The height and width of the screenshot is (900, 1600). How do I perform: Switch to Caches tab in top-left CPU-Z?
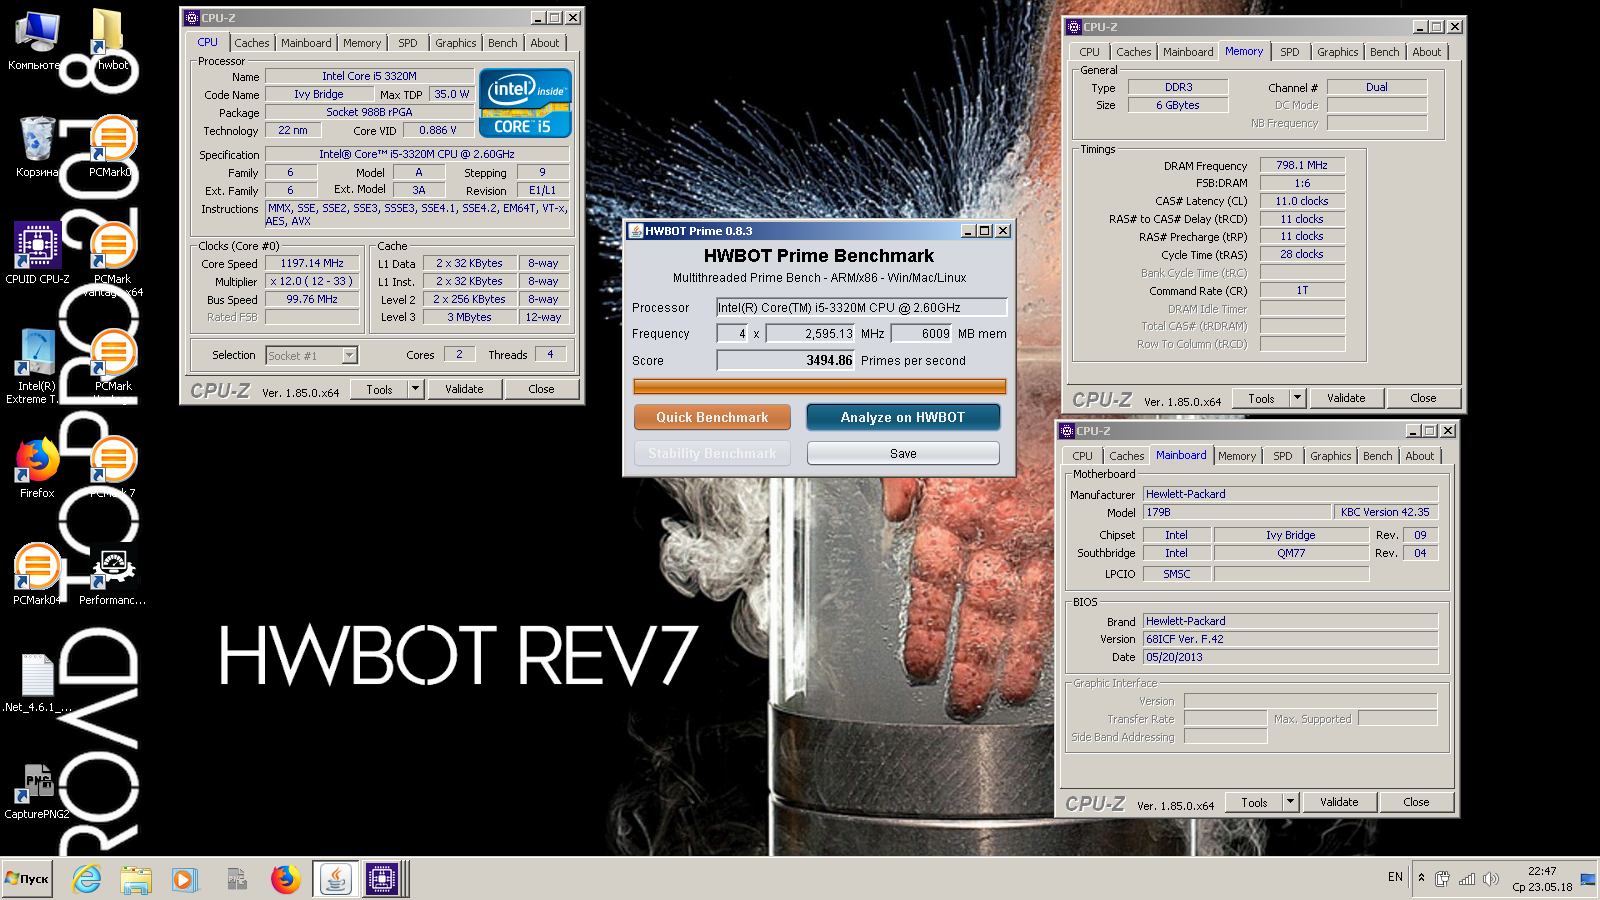[x=252, y=43]
